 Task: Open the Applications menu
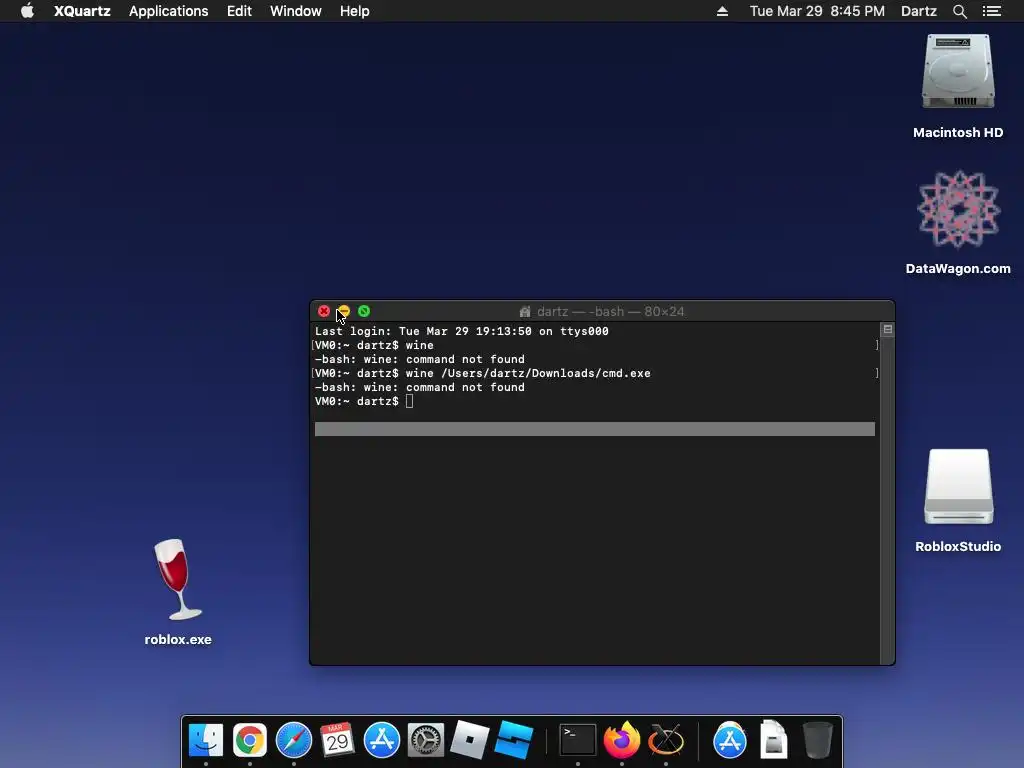[168, 11]
